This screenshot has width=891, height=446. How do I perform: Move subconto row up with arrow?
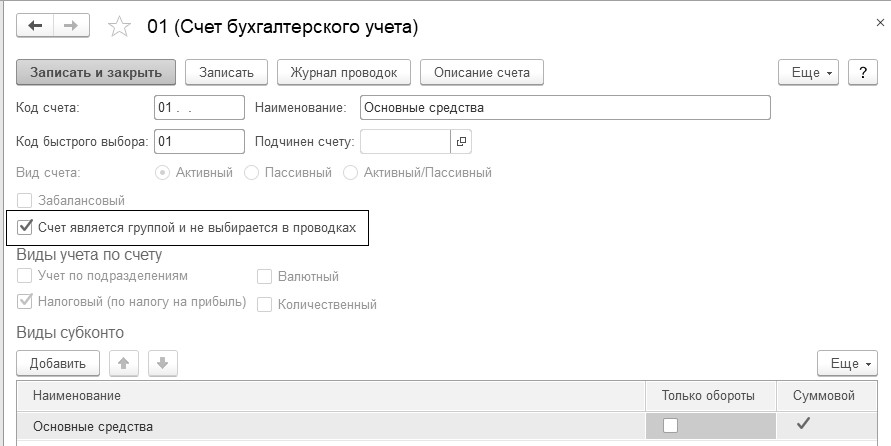[x=123, y=362]
